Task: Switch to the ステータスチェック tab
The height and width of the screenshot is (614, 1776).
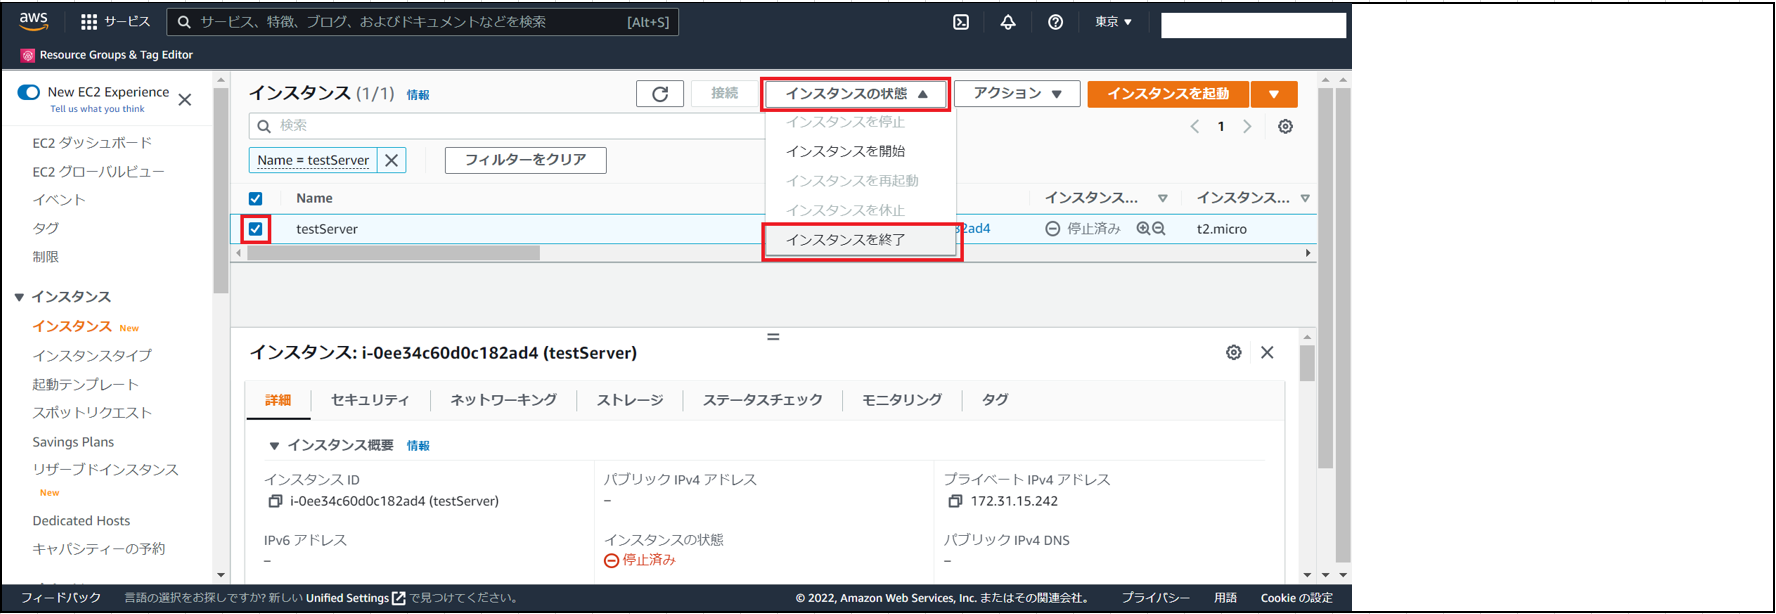Action: (762, 400)
